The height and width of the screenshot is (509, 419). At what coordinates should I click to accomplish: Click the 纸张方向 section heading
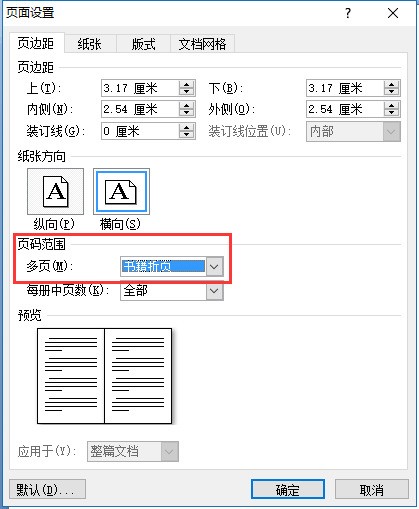[x=41, y=156]
